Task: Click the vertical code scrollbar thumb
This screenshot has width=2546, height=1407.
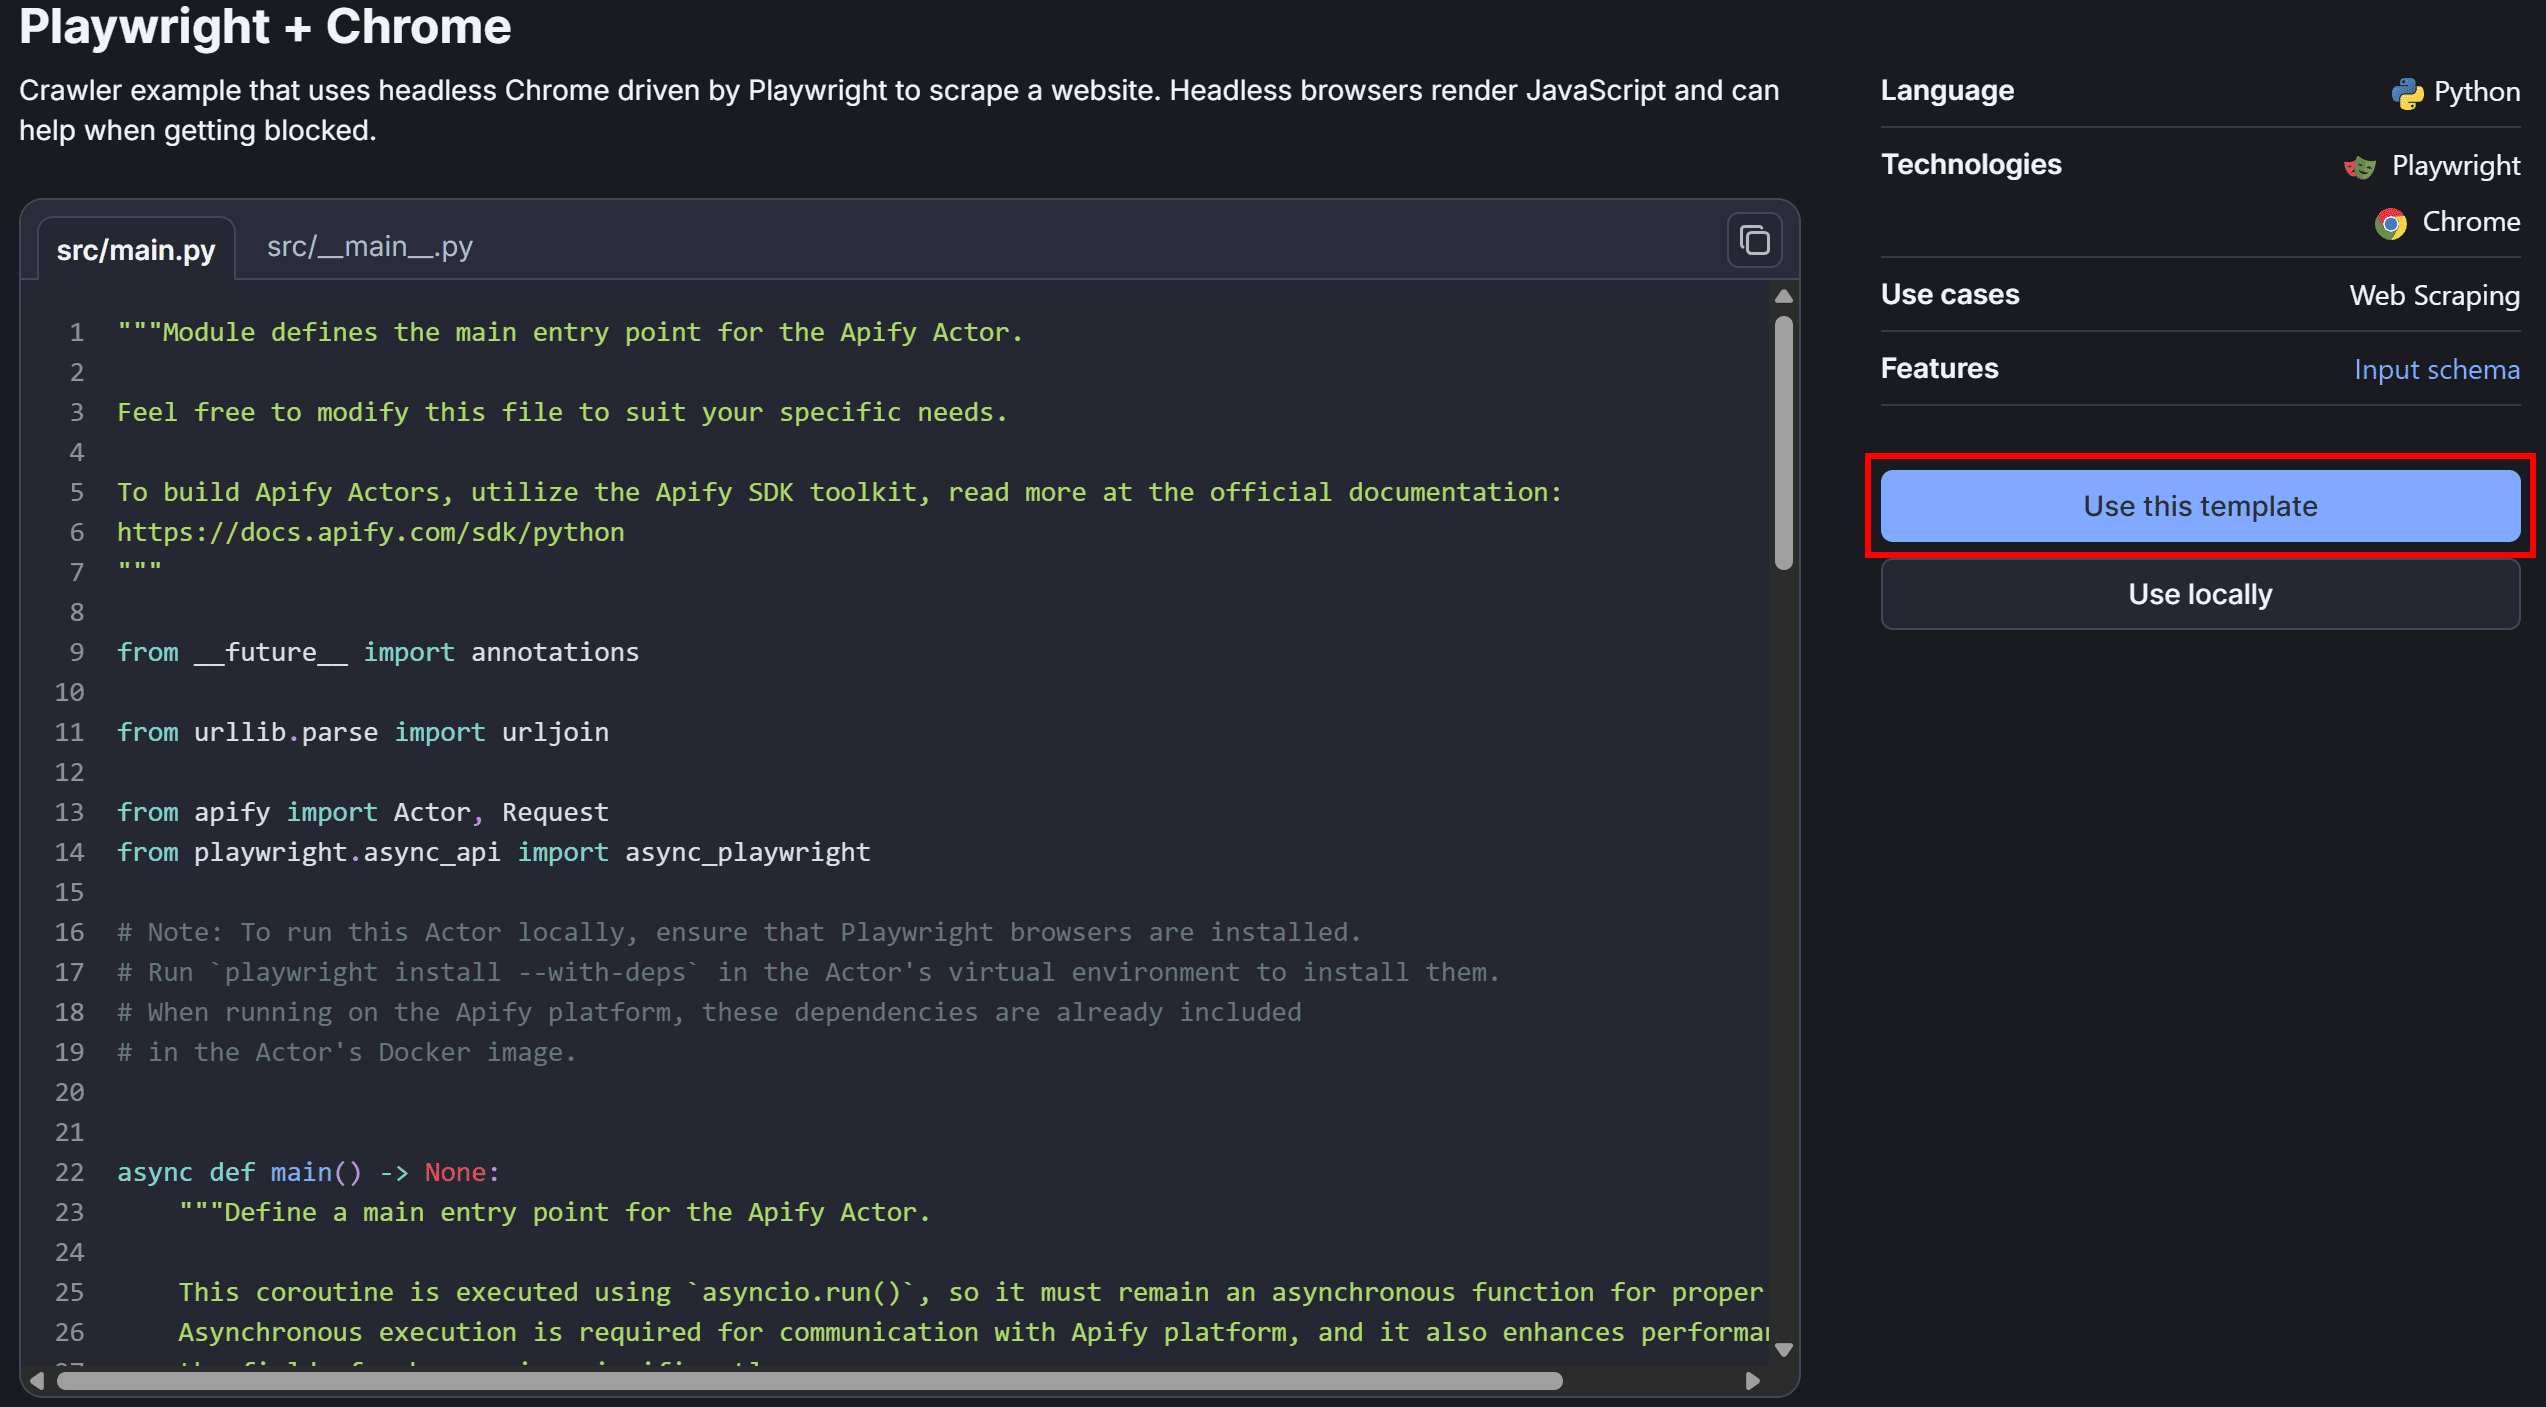Action: click(1783, 441)
